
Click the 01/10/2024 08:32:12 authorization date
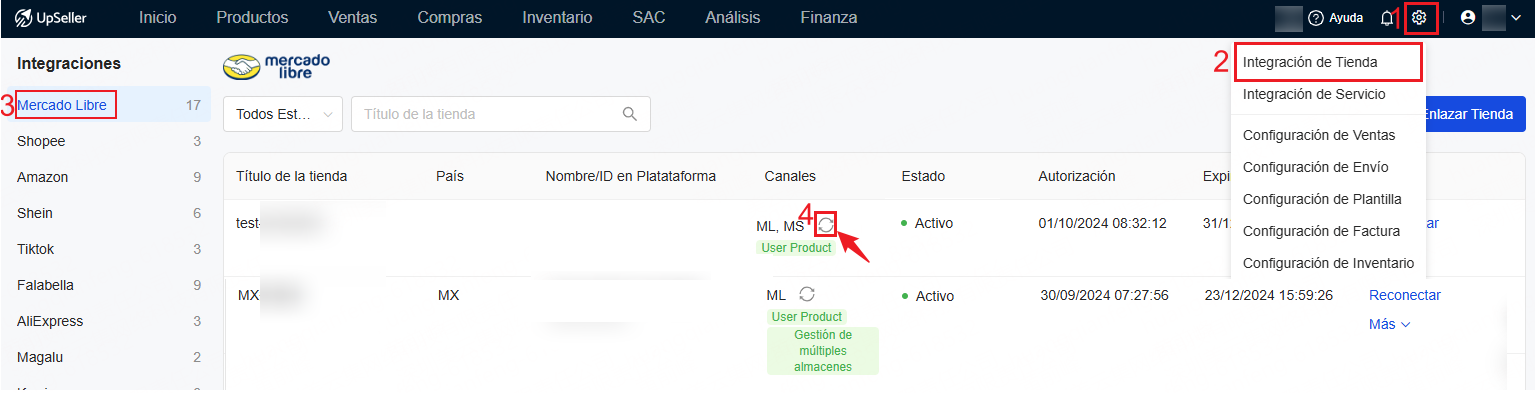point(1103,223)
